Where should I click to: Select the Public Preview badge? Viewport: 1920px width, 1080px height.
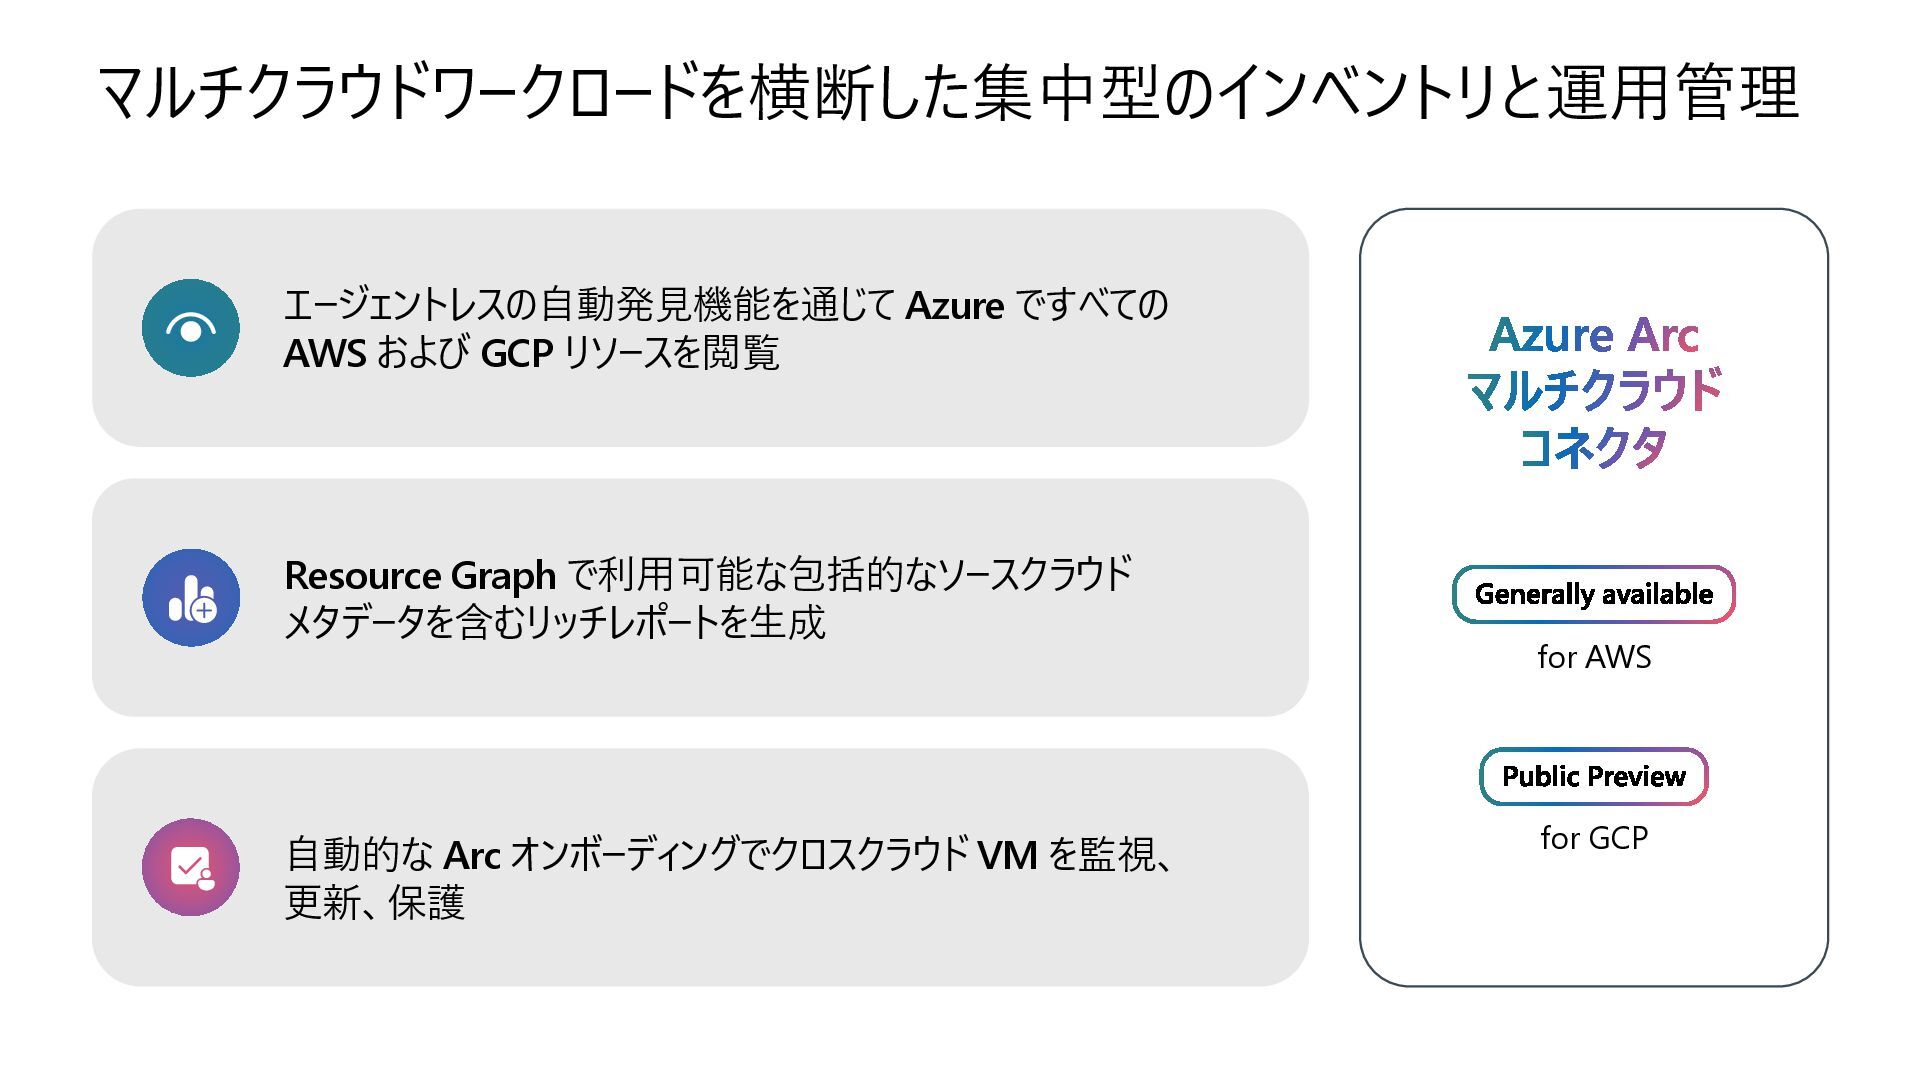coord(1593,776)
